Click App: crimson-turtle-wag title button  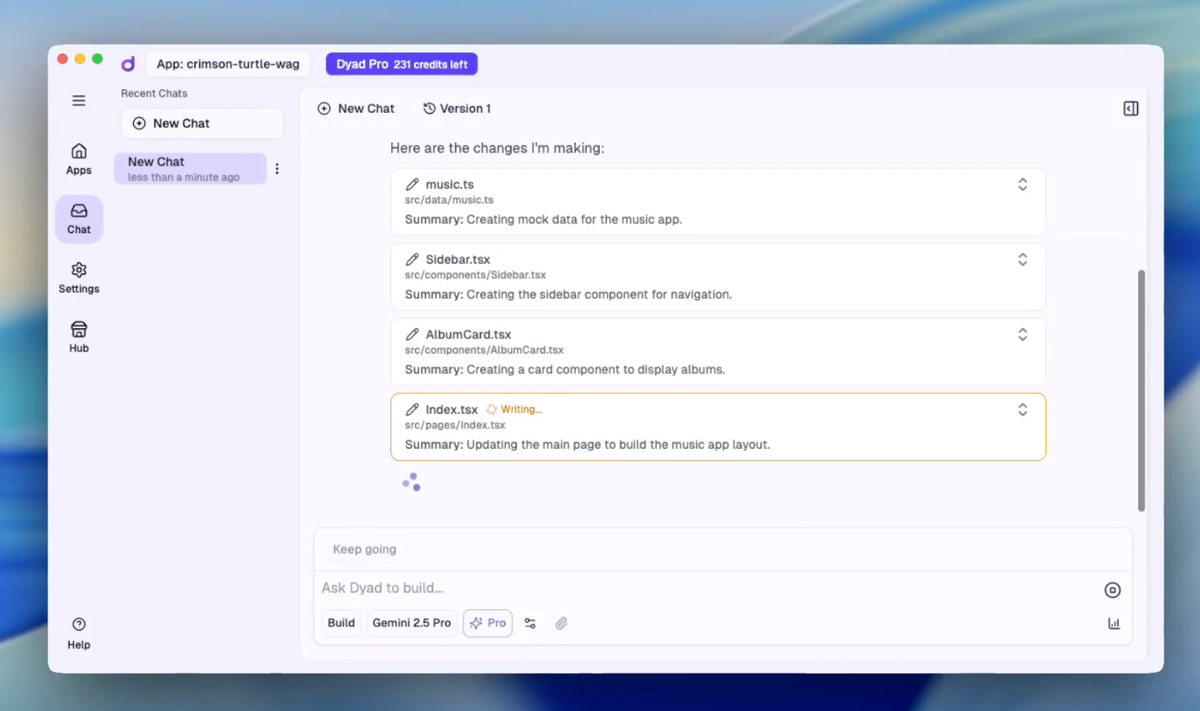tap(228, 64)
